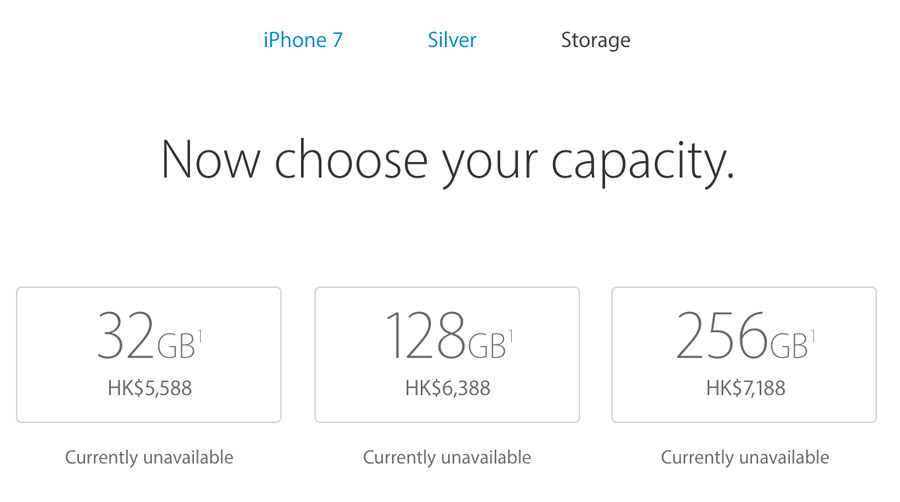This screenshot has width=900, height=502.
Task: Open footnote 1 beside 256GB
Action: pyautogui.click(x=812, y=334)
